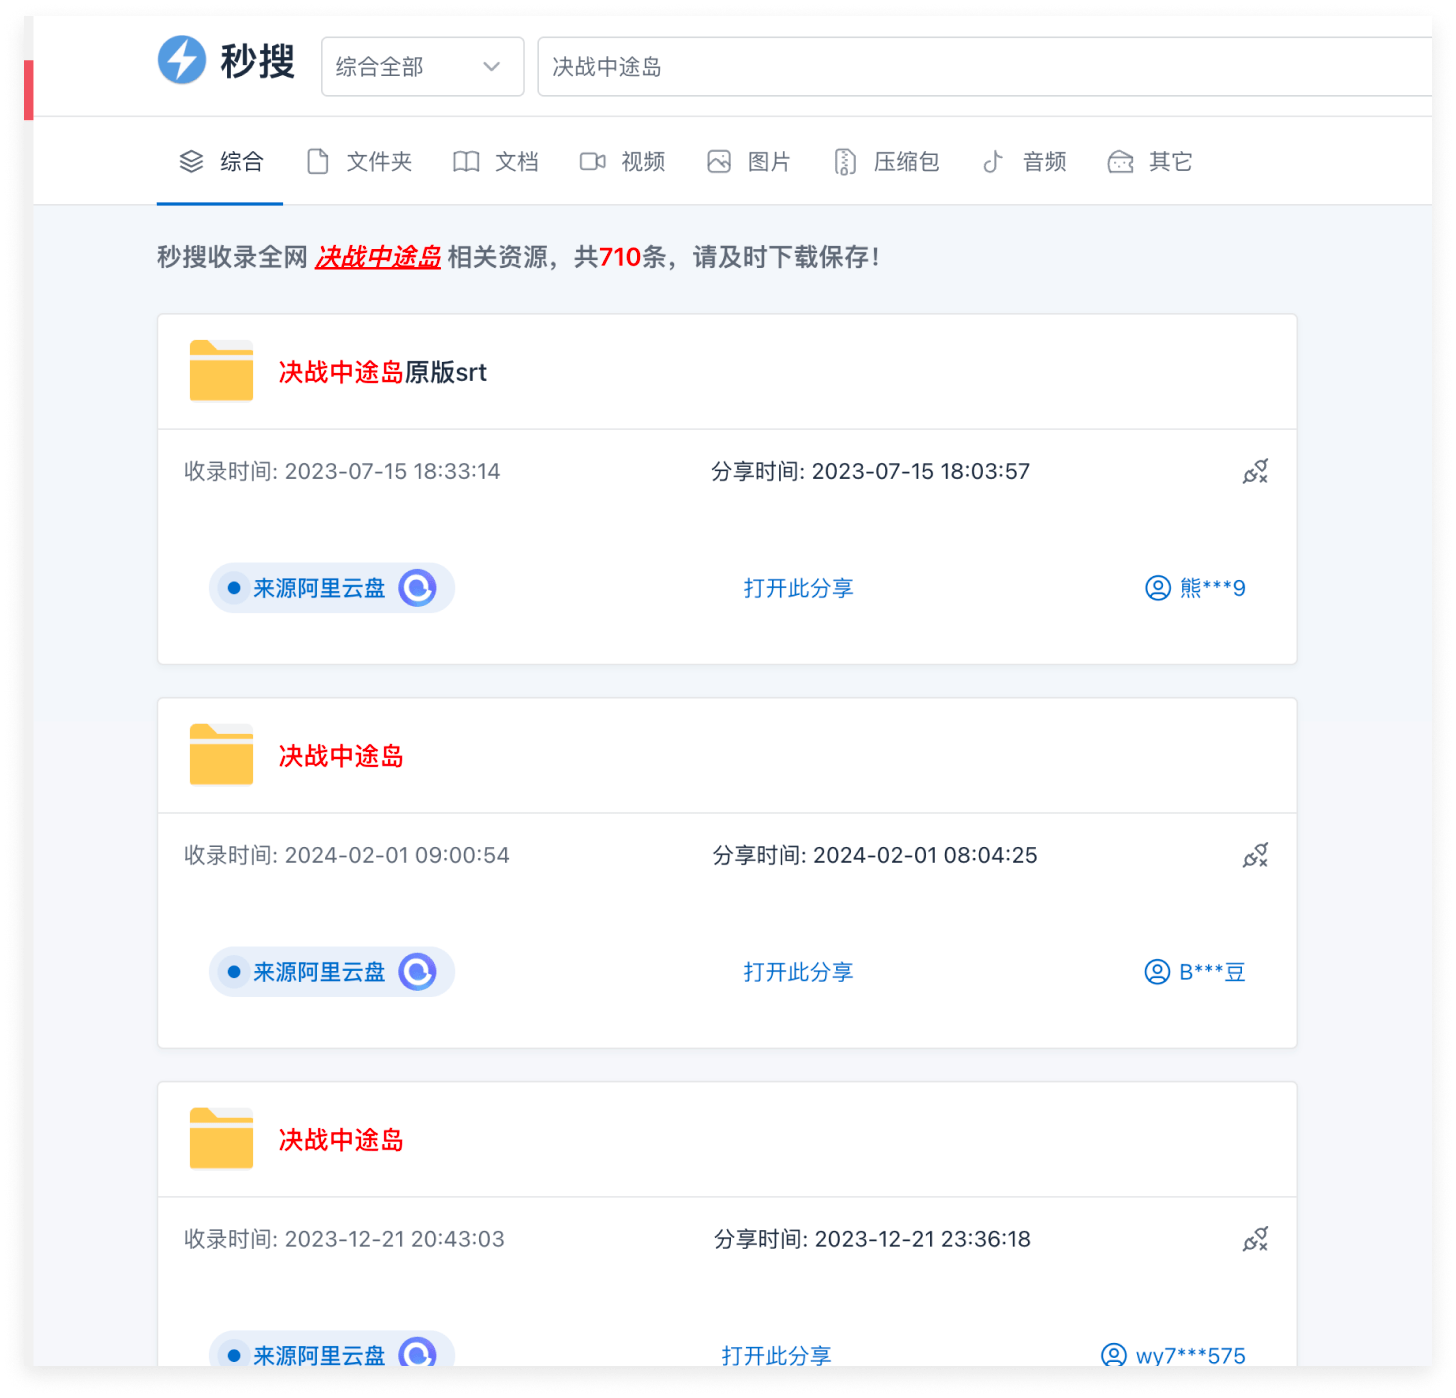Select the 音频 tab
Viewport: 1456px width, 1398px height.
(x=1024, y=162)
